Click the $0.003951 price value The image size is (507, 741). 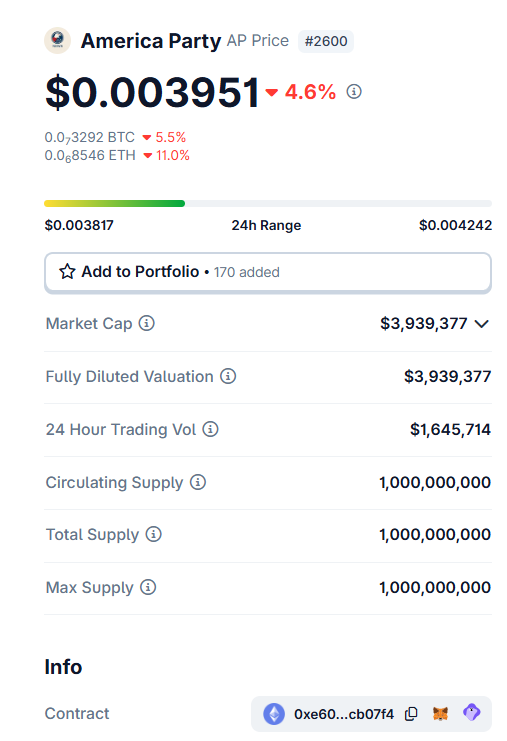tap(152, 92)
